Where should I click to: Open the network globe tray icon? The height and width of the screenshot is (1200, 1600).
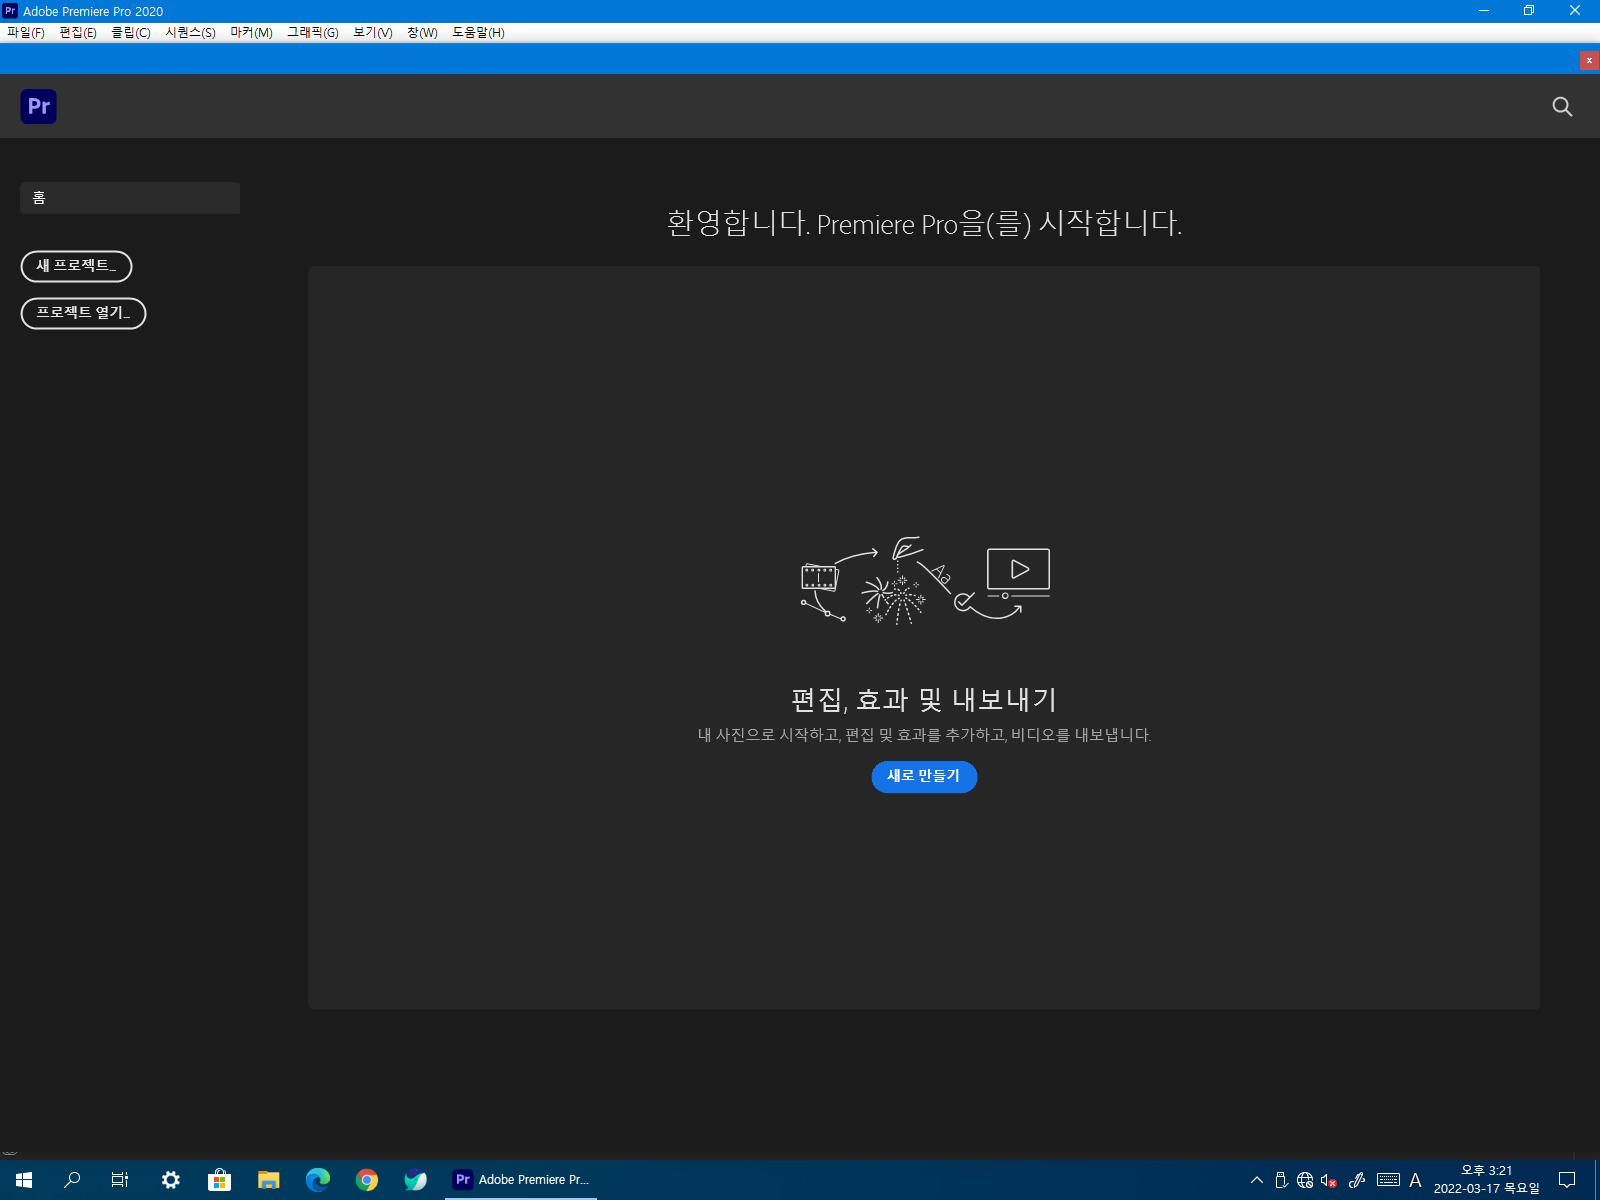point(1305,1180)
